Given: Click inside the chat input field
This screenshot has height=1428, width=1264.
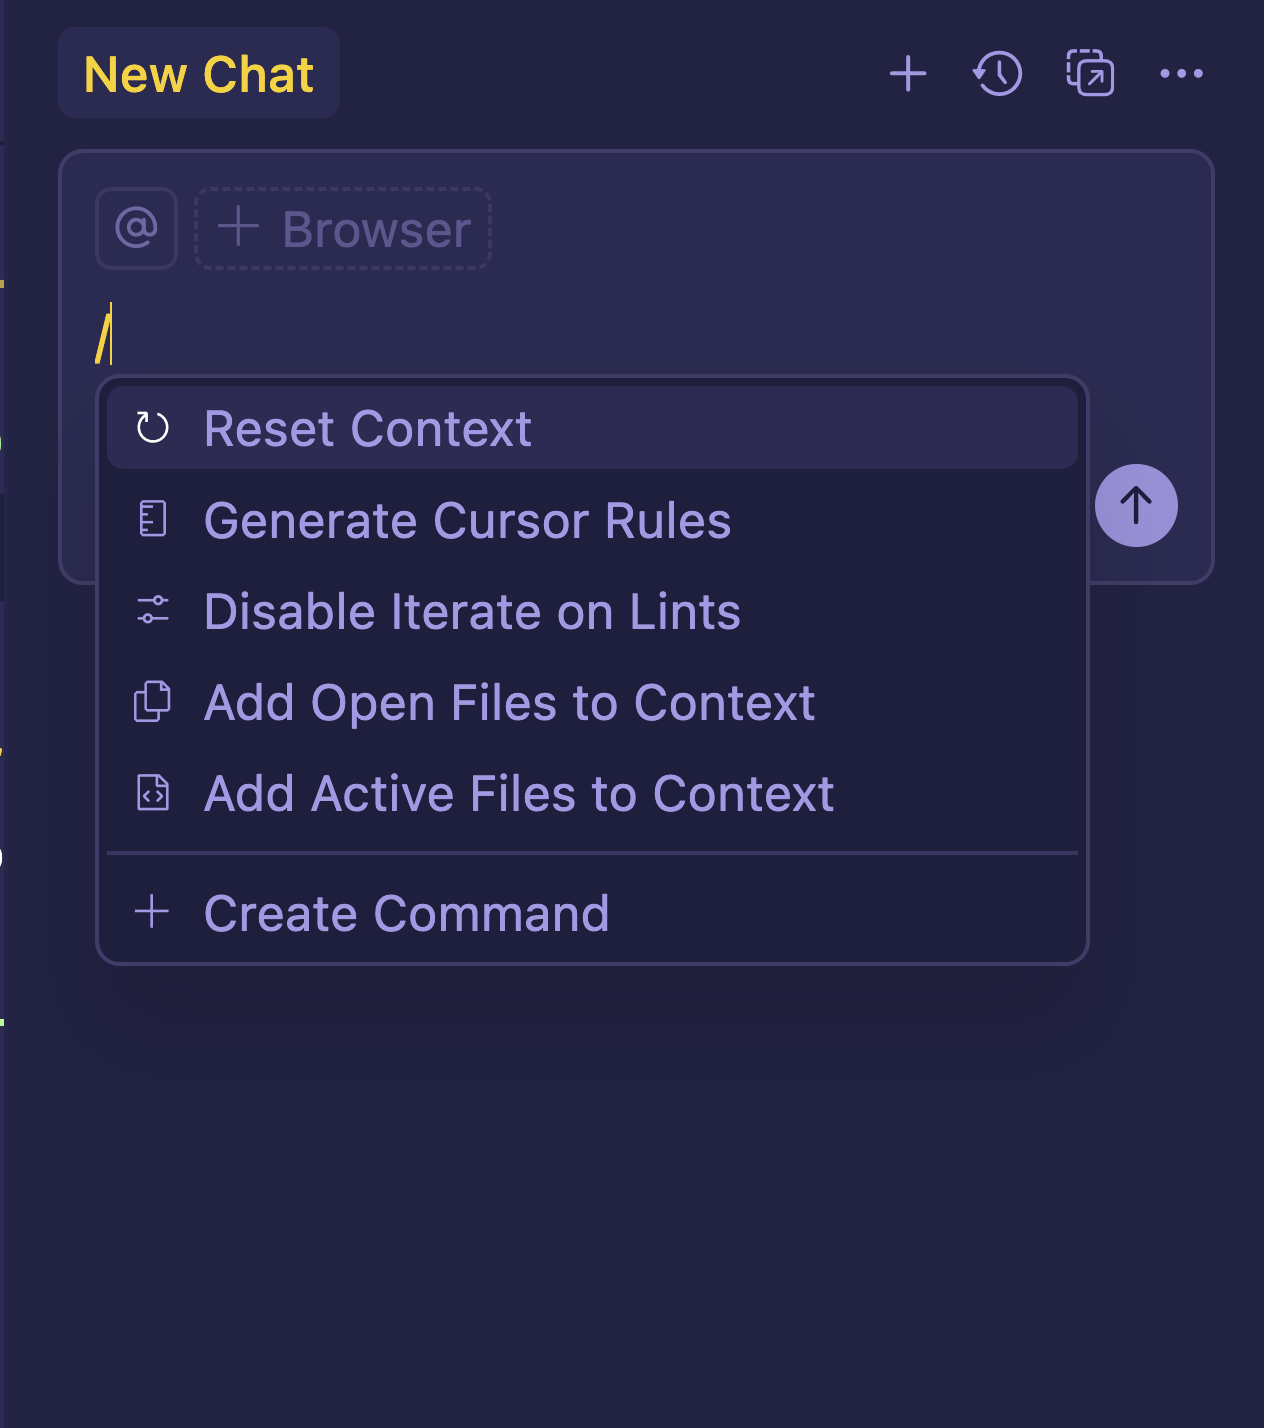Looking at the screenshot, I should (x=400, y=330).
